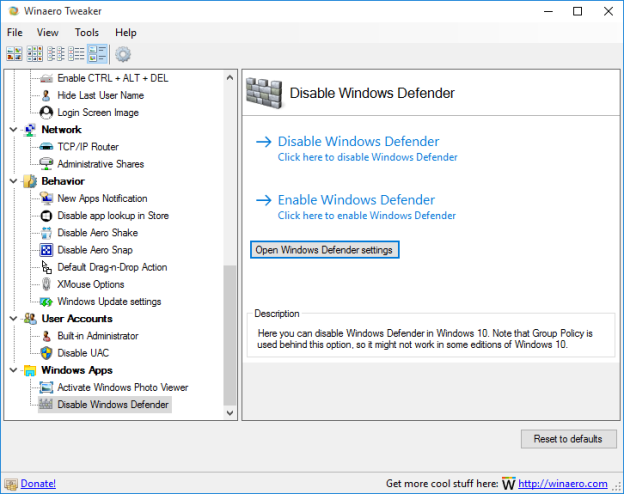Click the Default Drag-n-Drop Action icon

pyautogui.click(x=46, y=267)
